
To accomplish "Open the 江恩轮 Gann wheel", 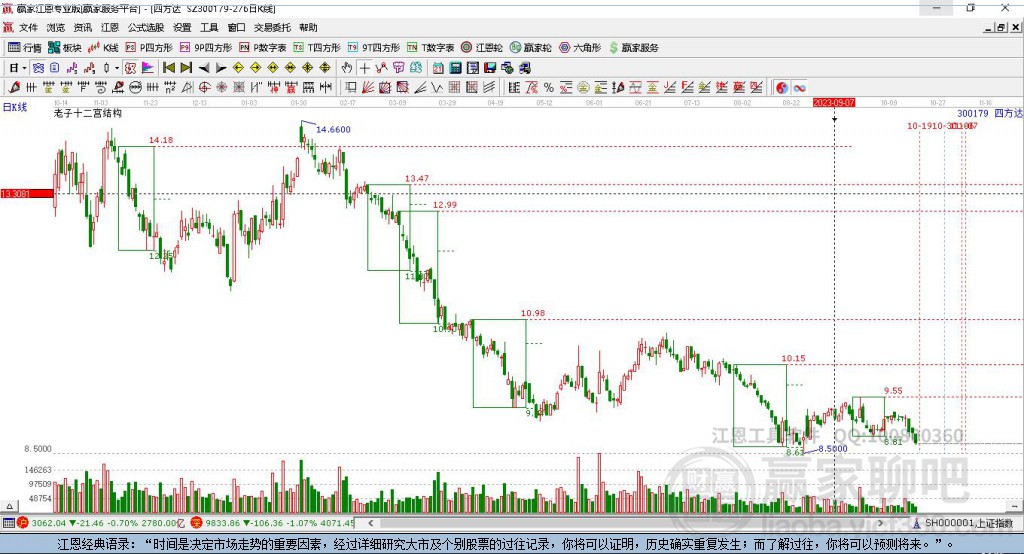I will pos(481,48).
